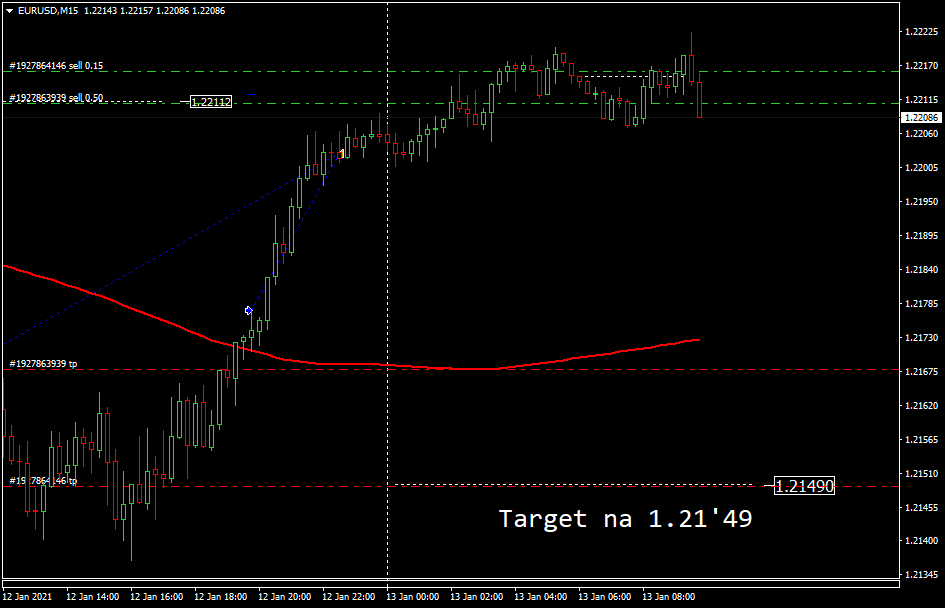Image resolution: width=945 pixels, height=608 pixels.
Task: Click the 1.21400 value on price scale
Action: point(922,541)
